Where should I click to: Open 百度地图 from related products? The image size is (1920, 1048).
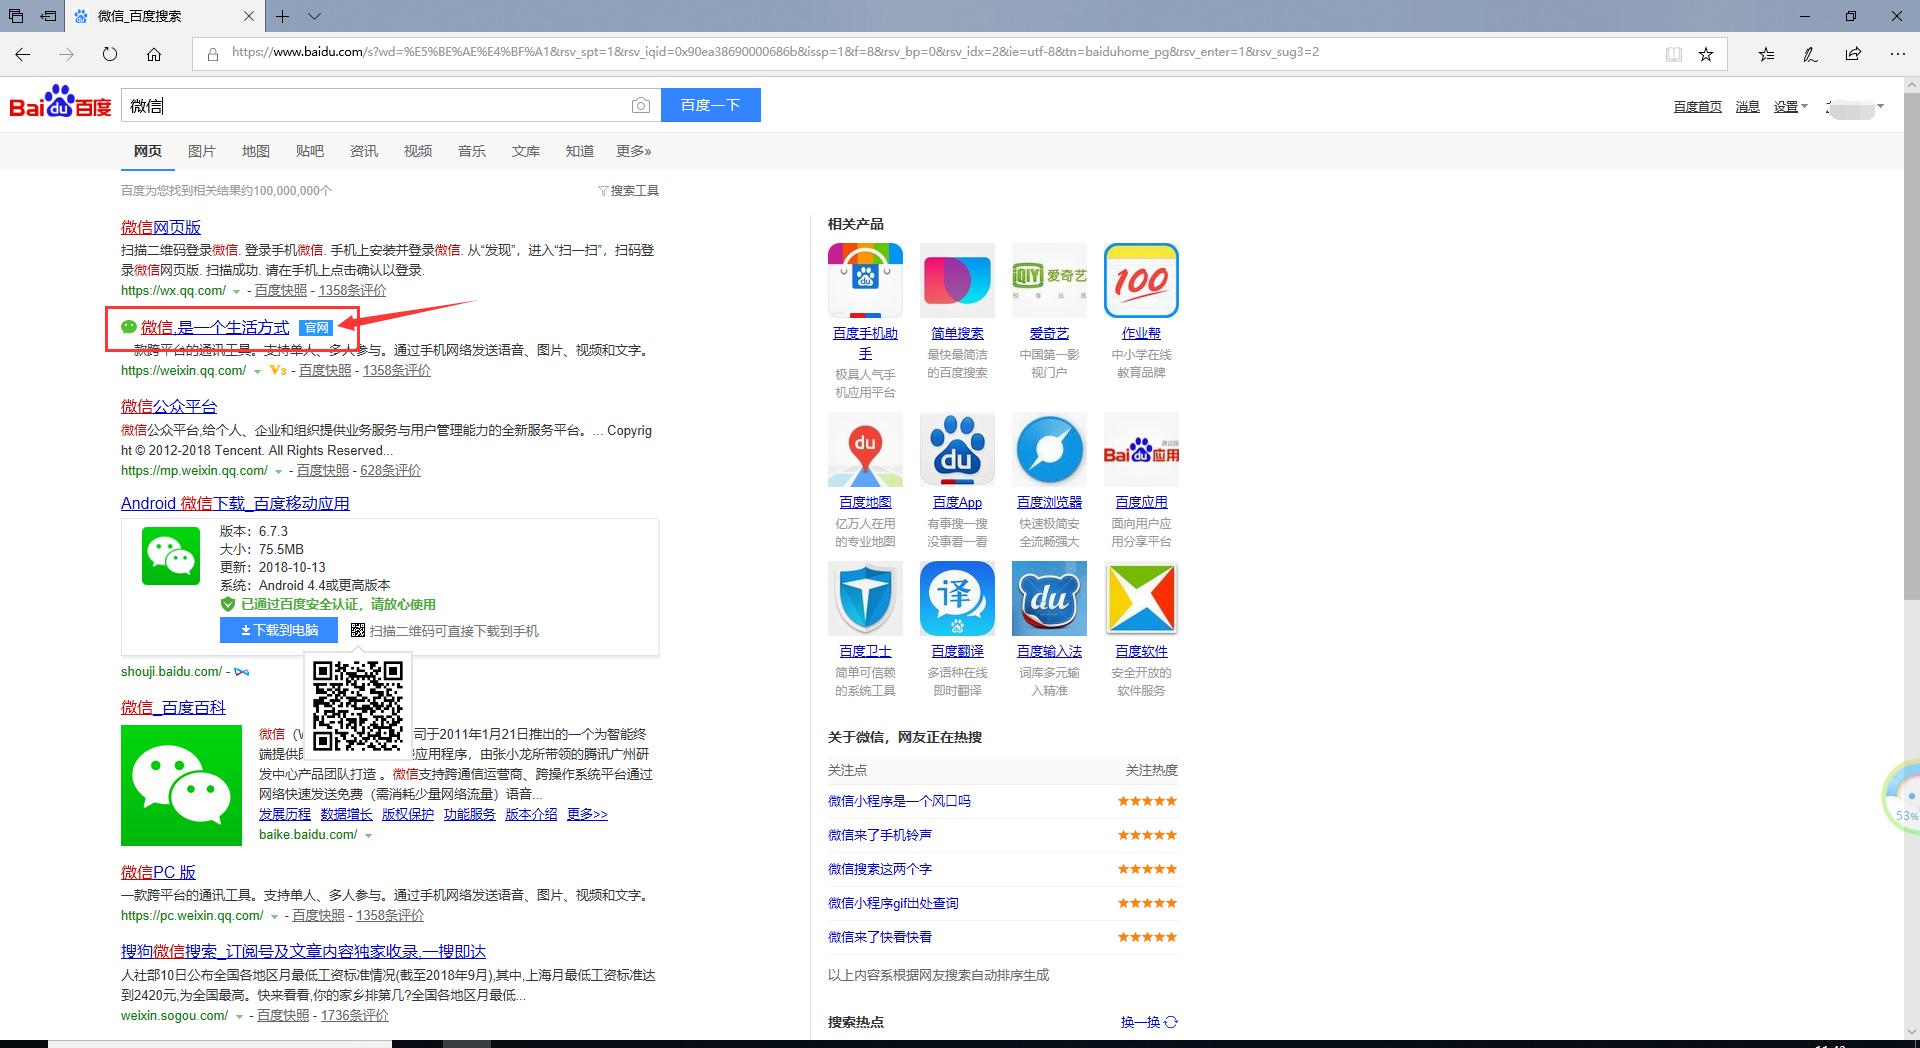point(864,449)
